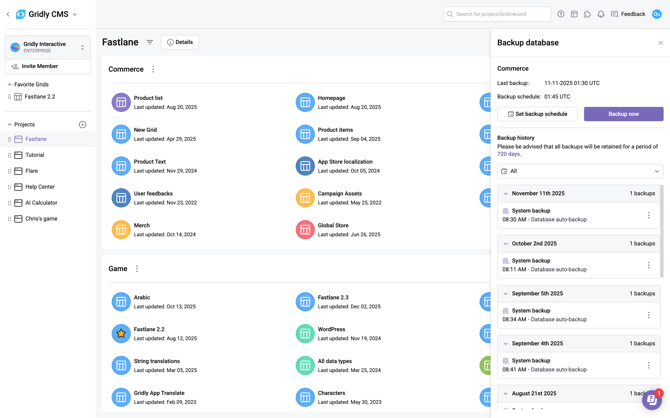Click the Backup now button
670x418 pixels.
(x=623, y=114)
